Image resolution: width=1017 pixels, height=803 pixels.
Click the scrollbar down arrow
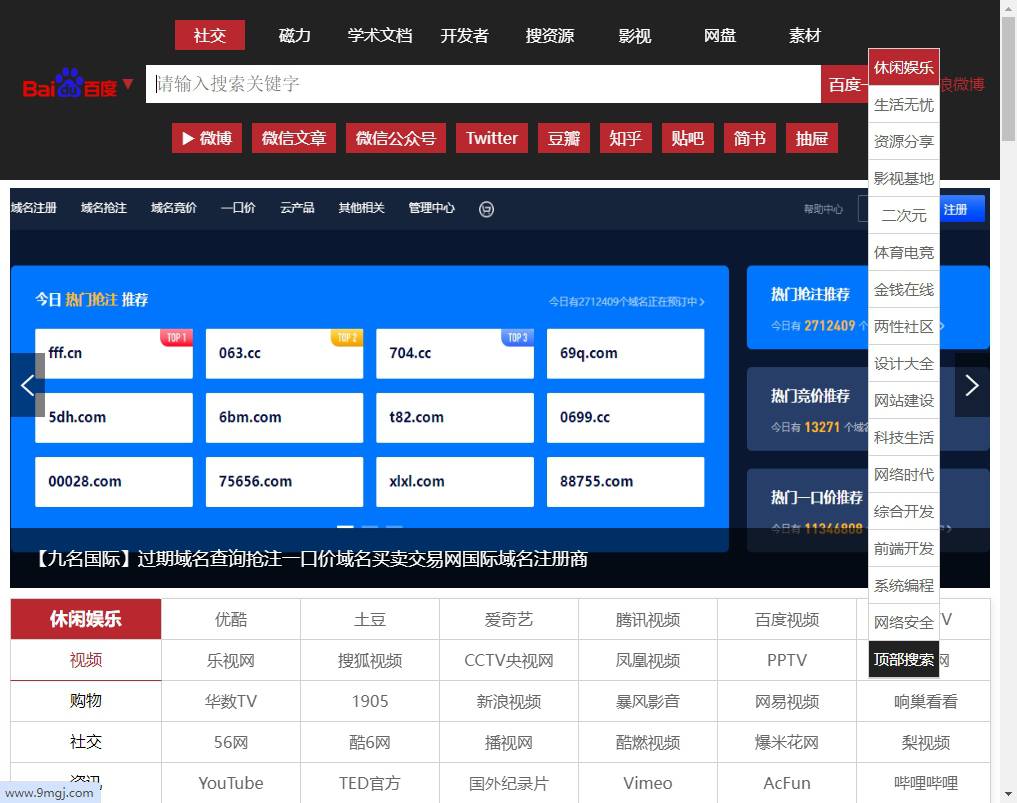coord(1008,795)
